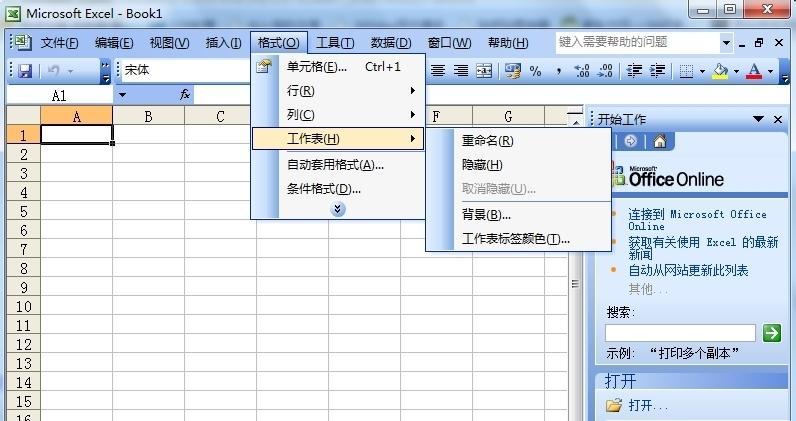The image size is (796, 421).
Task: Click the 其他... link in the task pane
Action: pos(648,289)
